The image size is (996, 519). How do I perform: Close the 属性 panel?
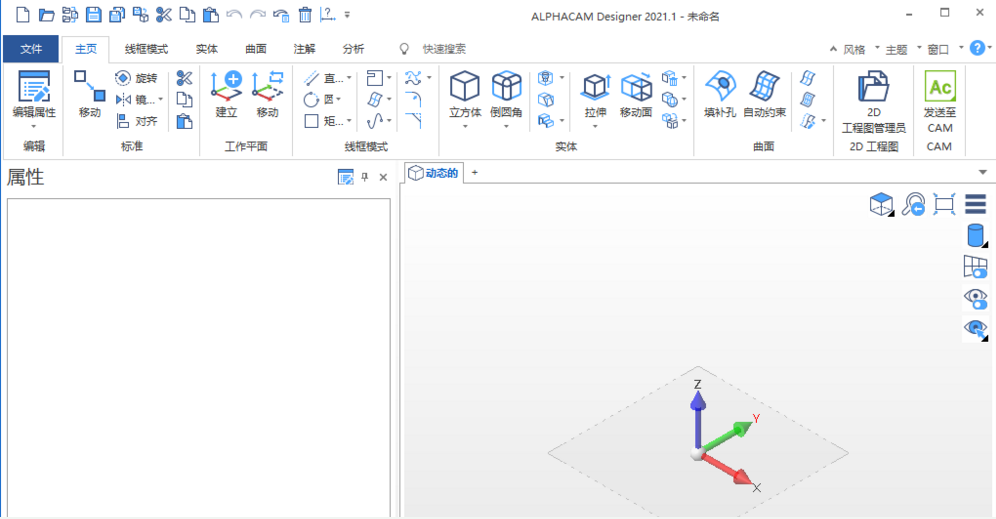tap(383, 177)
